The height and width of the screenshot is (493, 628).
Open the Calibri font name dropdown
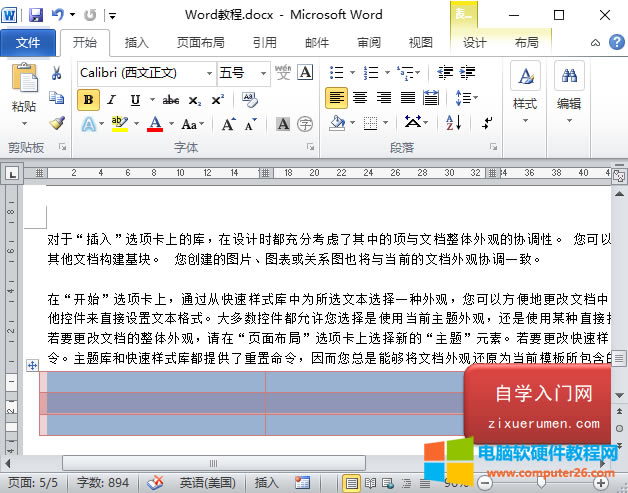(x=209, y=73)
